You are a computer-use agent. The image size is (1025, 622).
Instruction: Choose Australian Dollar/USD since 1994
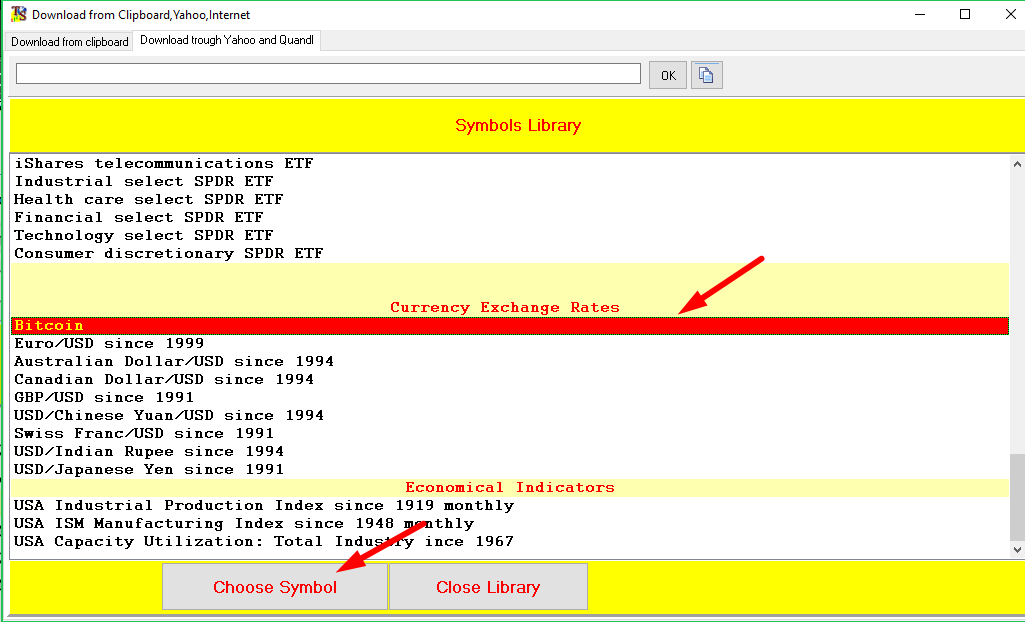pyautogui.click(x=174, y=362)
